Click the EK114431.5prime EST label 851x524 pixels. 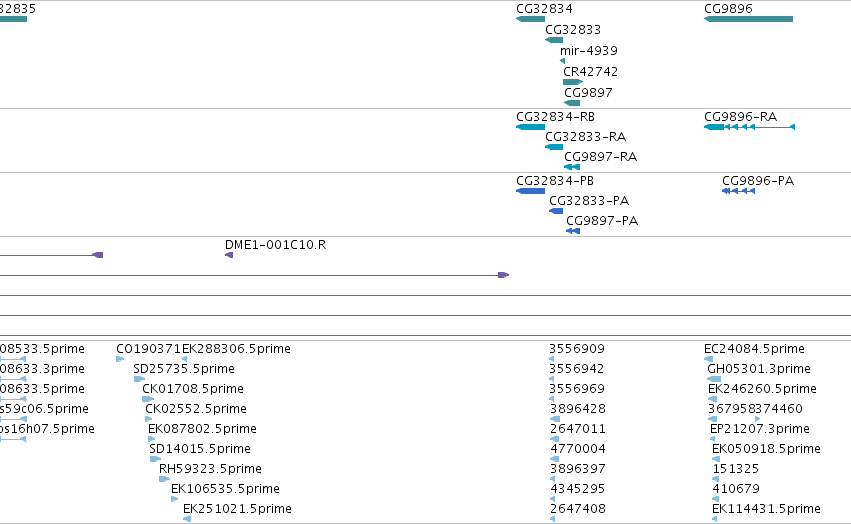[x=766, y=509]
